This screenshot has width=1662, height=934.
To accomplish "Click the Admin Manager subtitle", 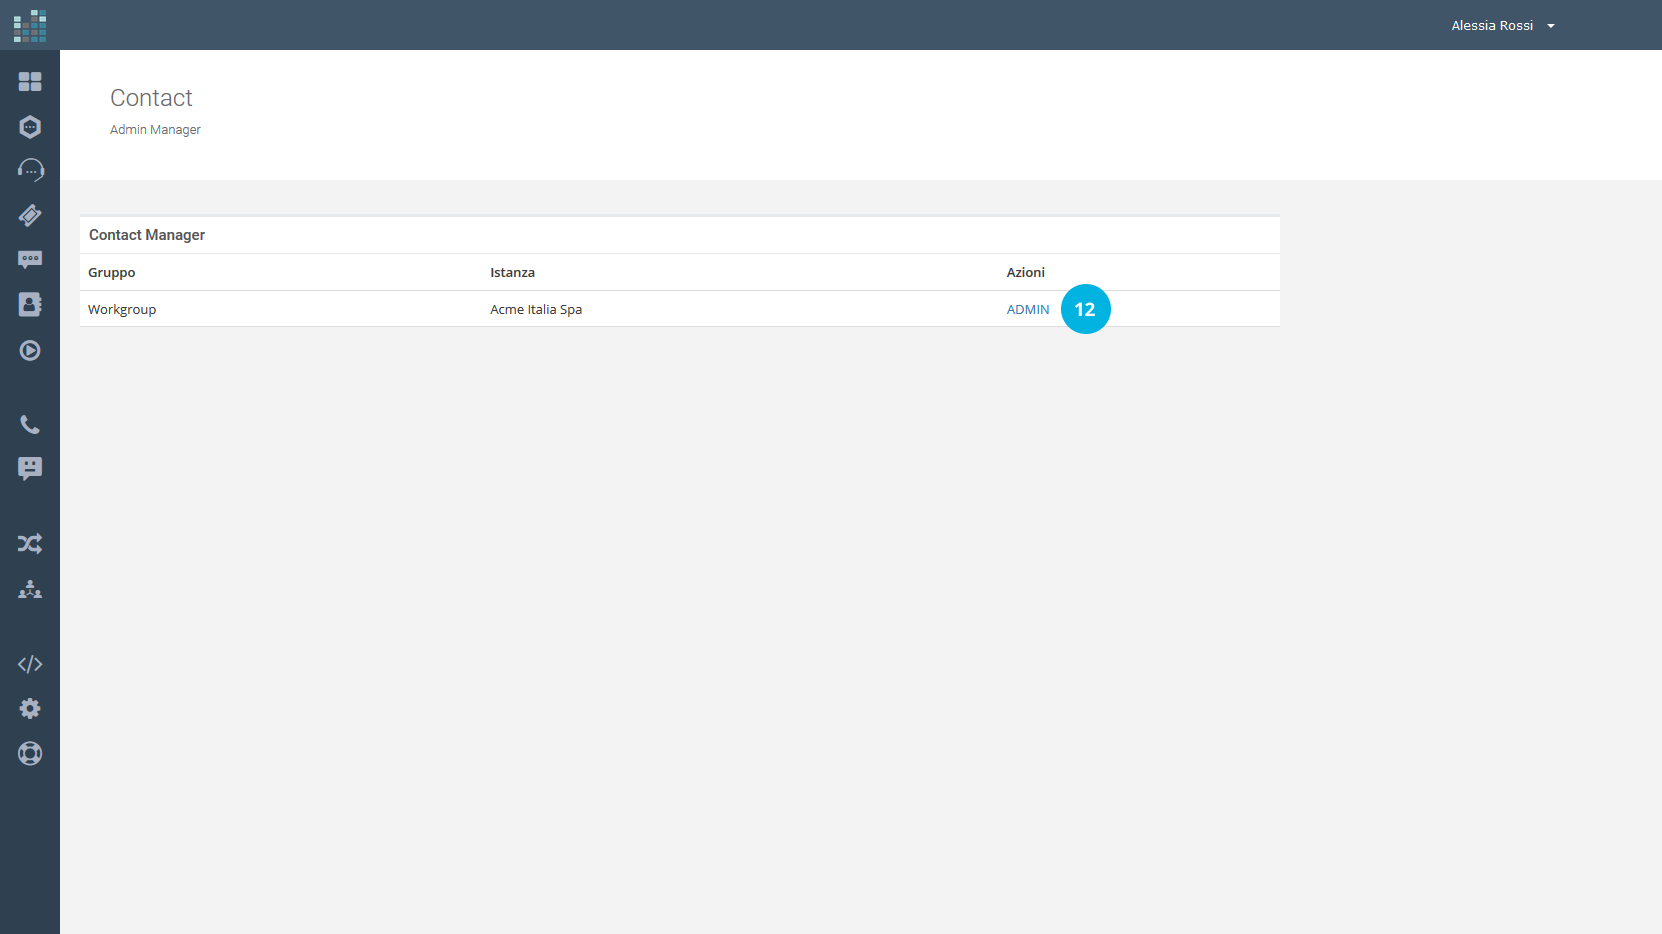I will (x=155, y=130).
